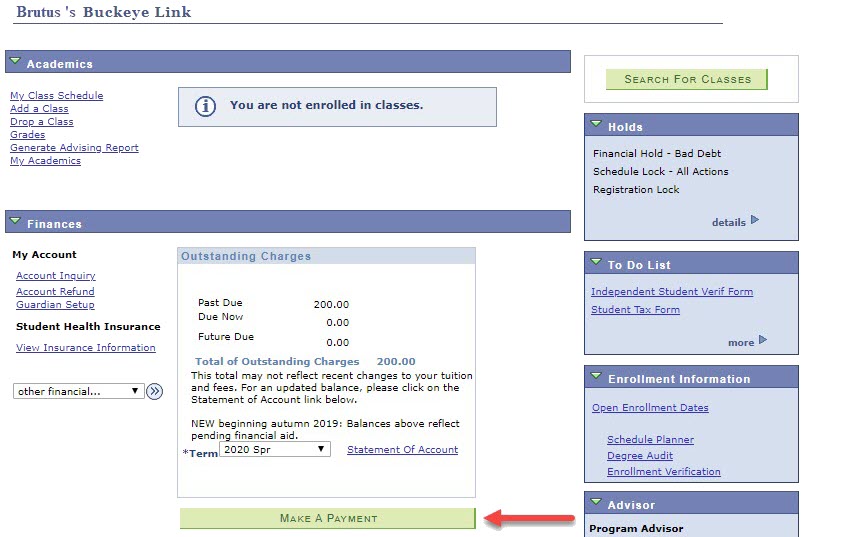Viewport: 846px width, 537px height.
Task: Click the Past Due amount 200.00
Action: coord(331,304)
